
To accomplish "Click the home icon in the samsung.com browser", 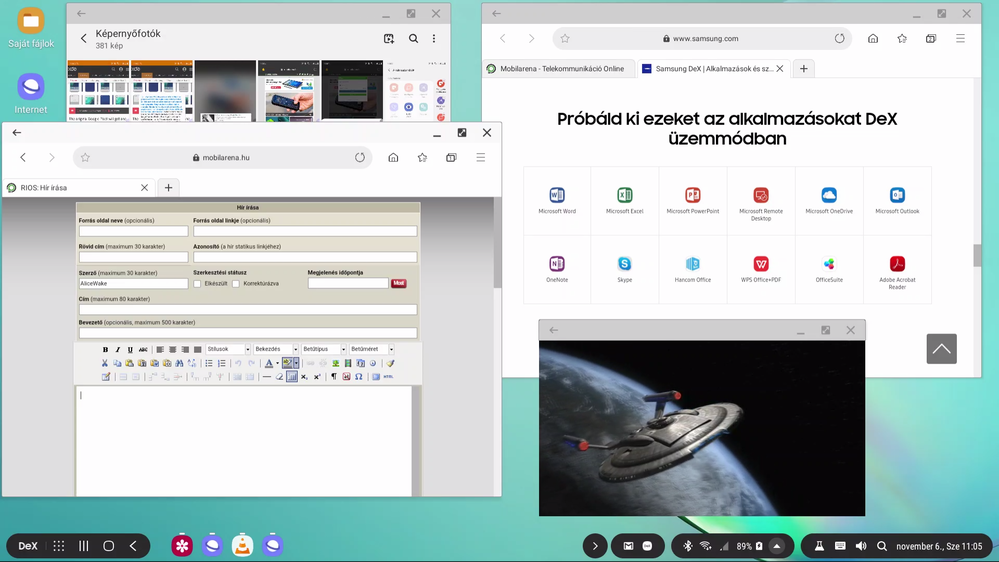I will (x=873, y=38).
